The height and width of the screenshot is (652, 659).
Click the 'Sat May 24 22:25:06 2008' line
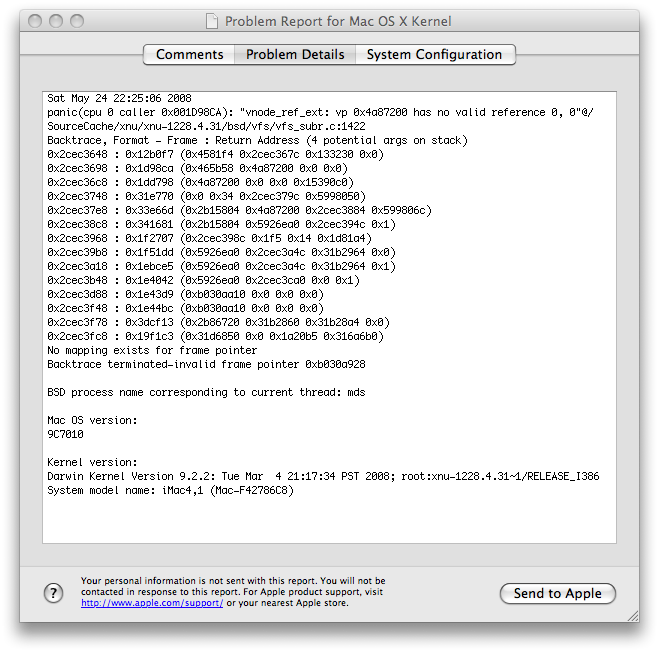click(x=119, y=98)
